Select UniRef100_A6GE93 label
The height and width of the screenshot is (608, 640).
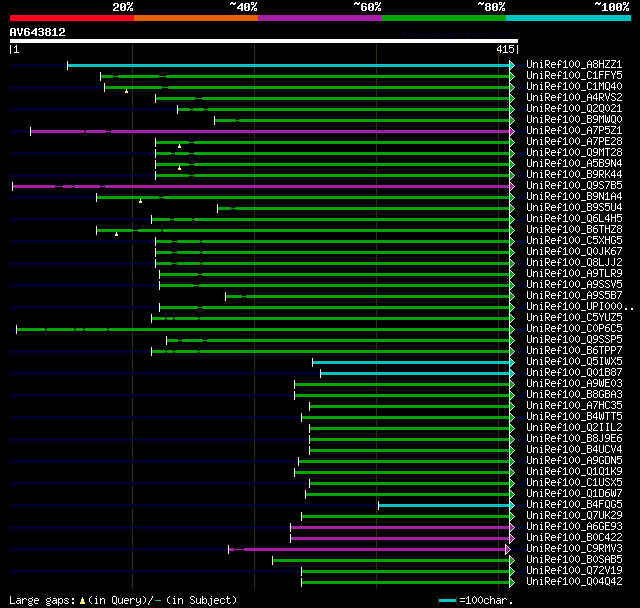(x=574, y=527)
